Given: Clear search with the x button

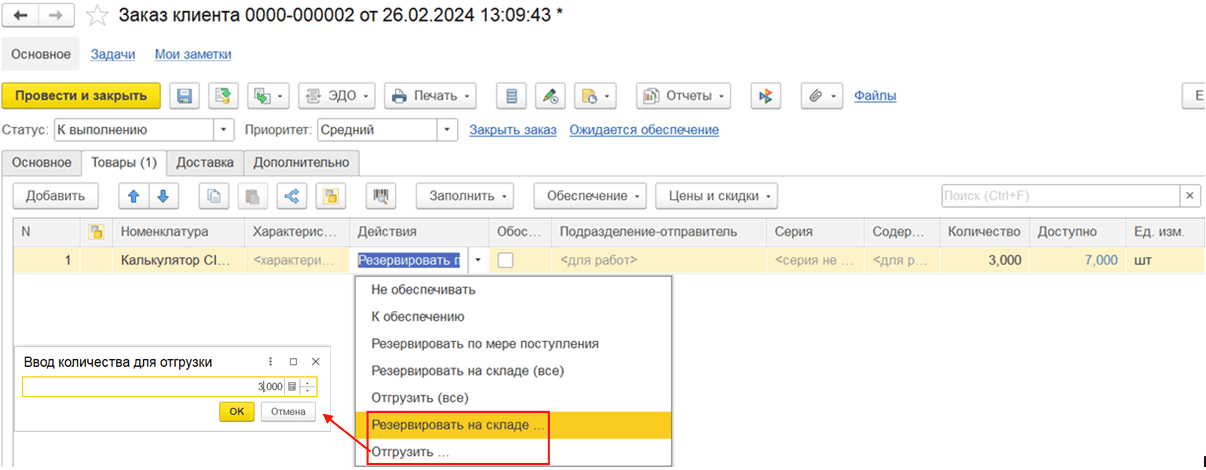Looking at the screenshot, I should pyautogui.click(x=1190, y=196).
